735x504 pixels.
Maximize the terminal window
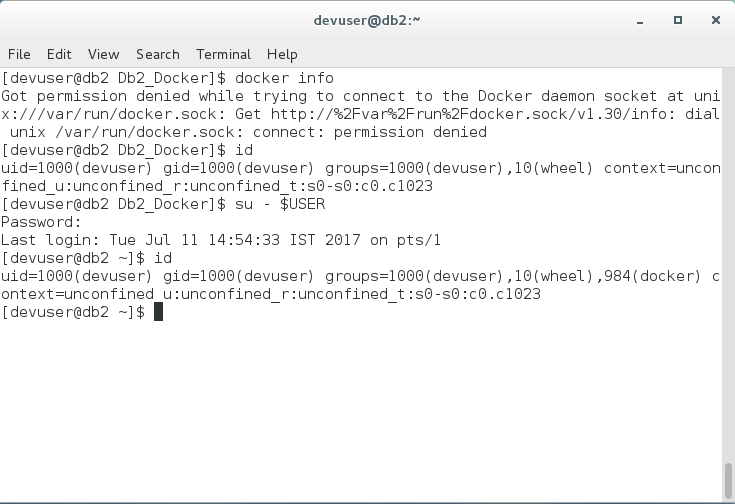click(678, 20)
